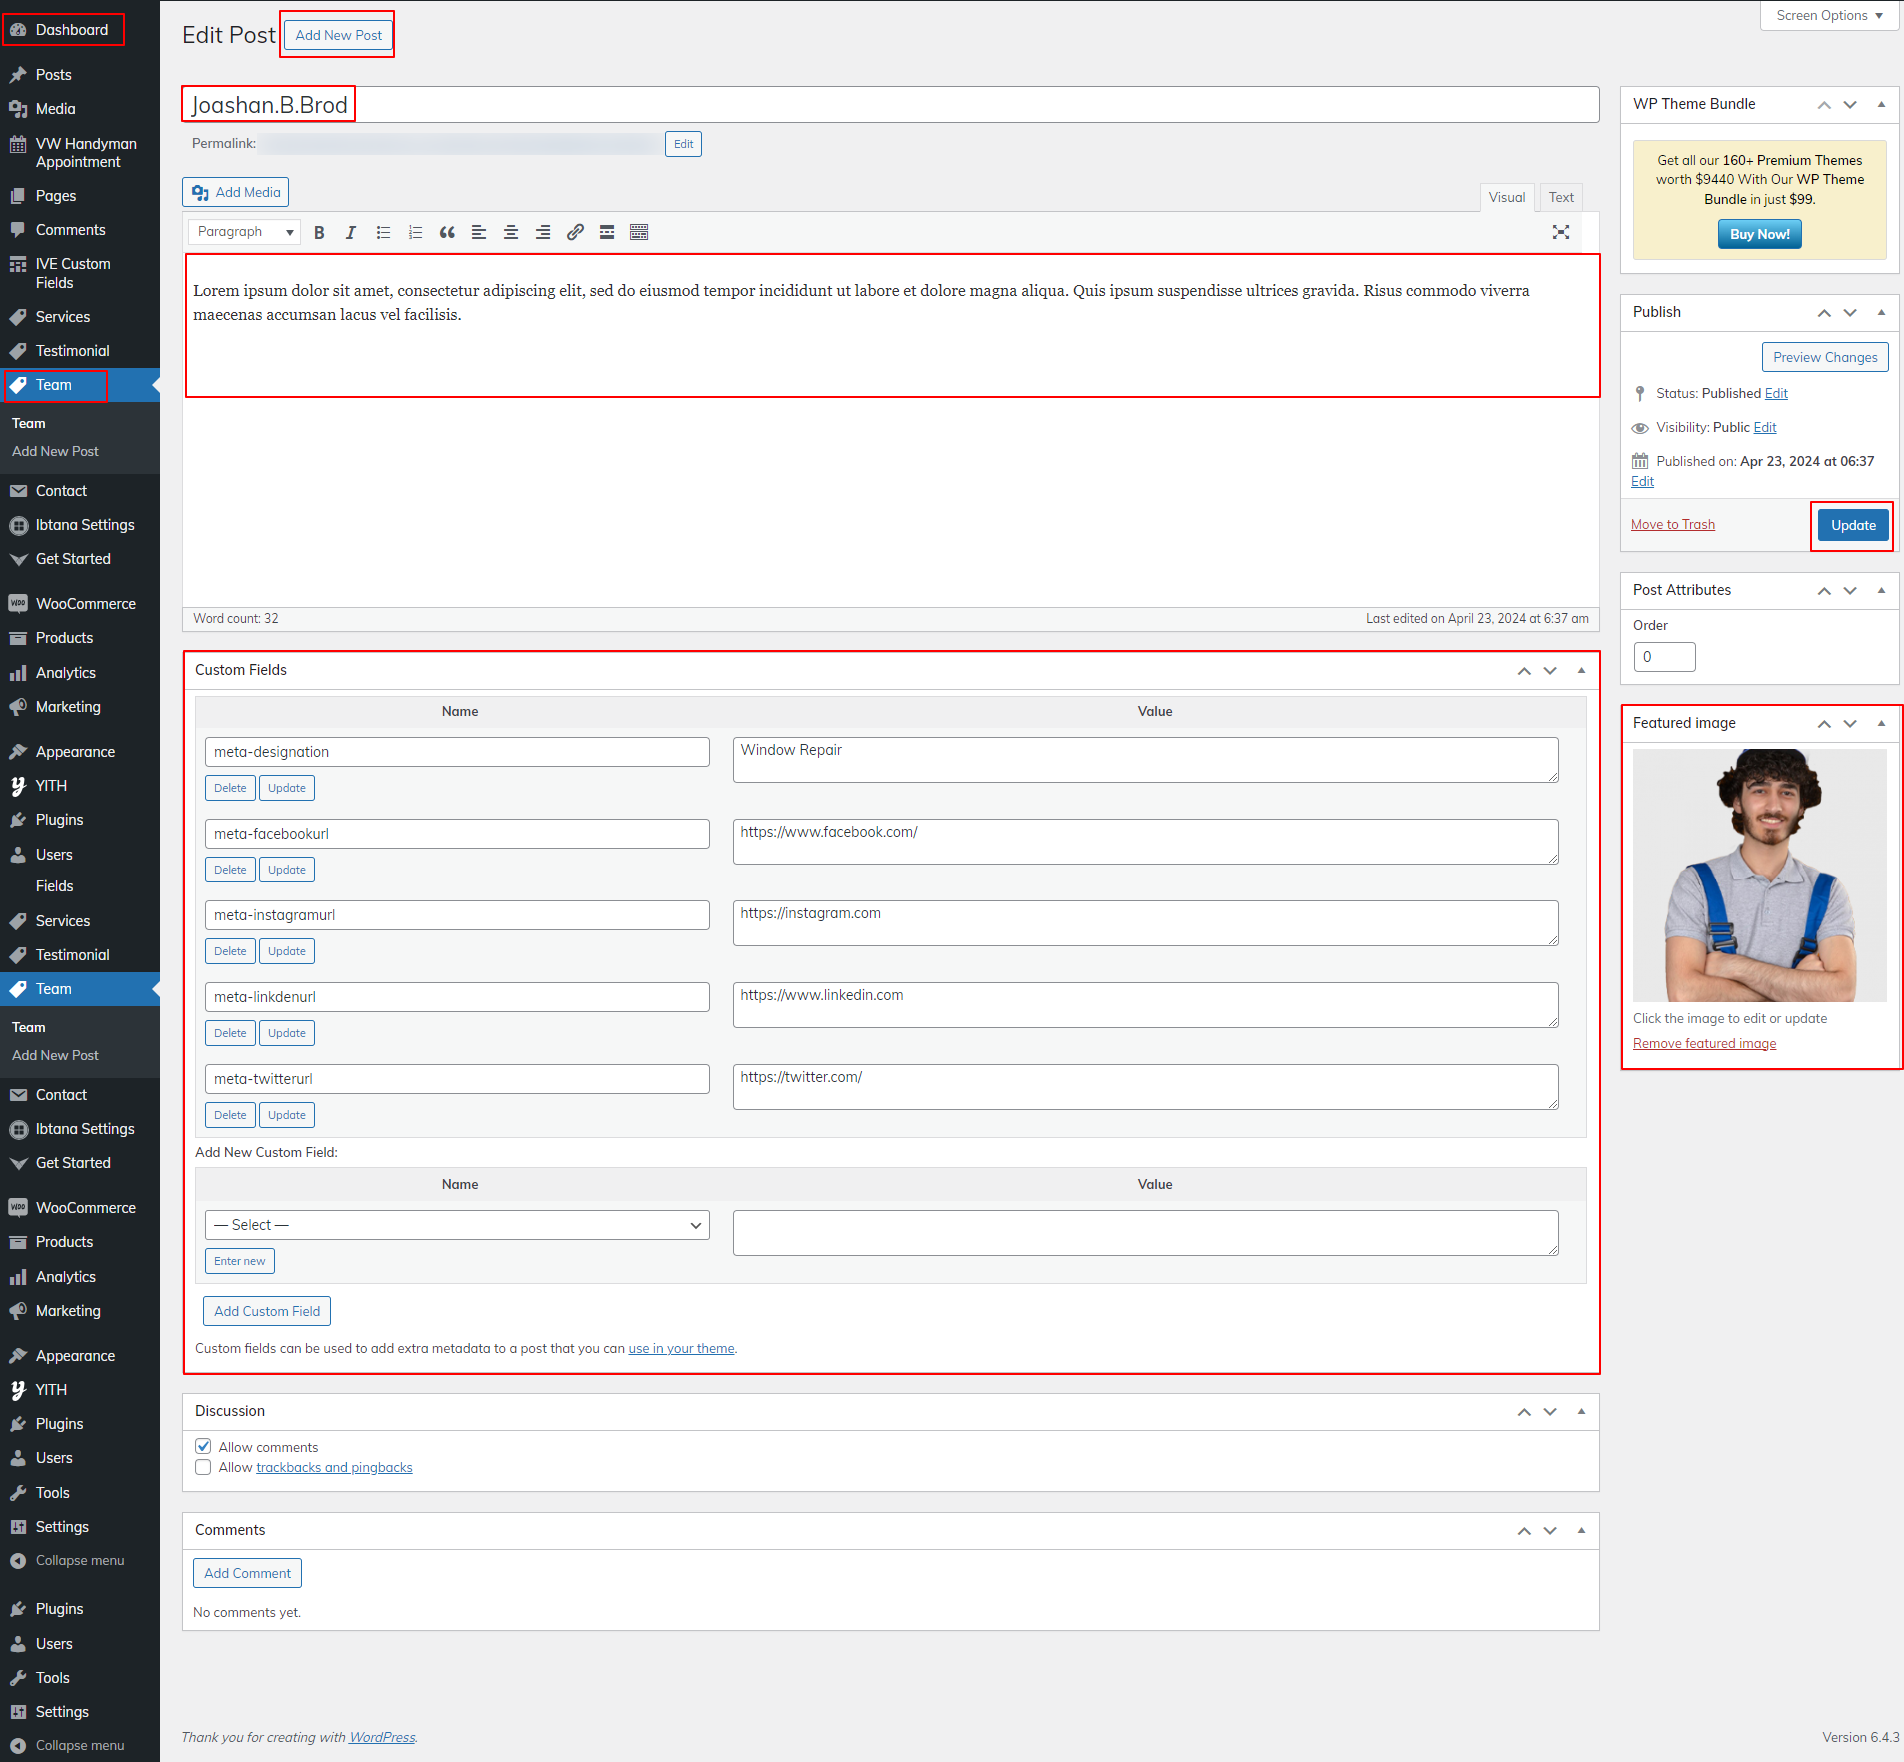Toggle the editor toolbar (kitchen sink)
Screen dimensions: 1904x1762
click(x=639, y=232)
